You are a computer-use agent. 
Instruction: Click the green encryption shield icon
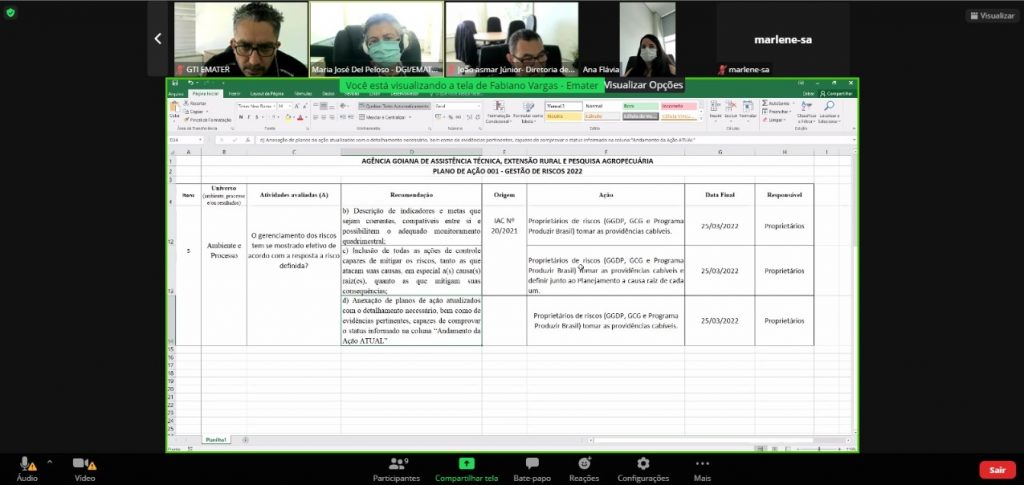(11, 12)
